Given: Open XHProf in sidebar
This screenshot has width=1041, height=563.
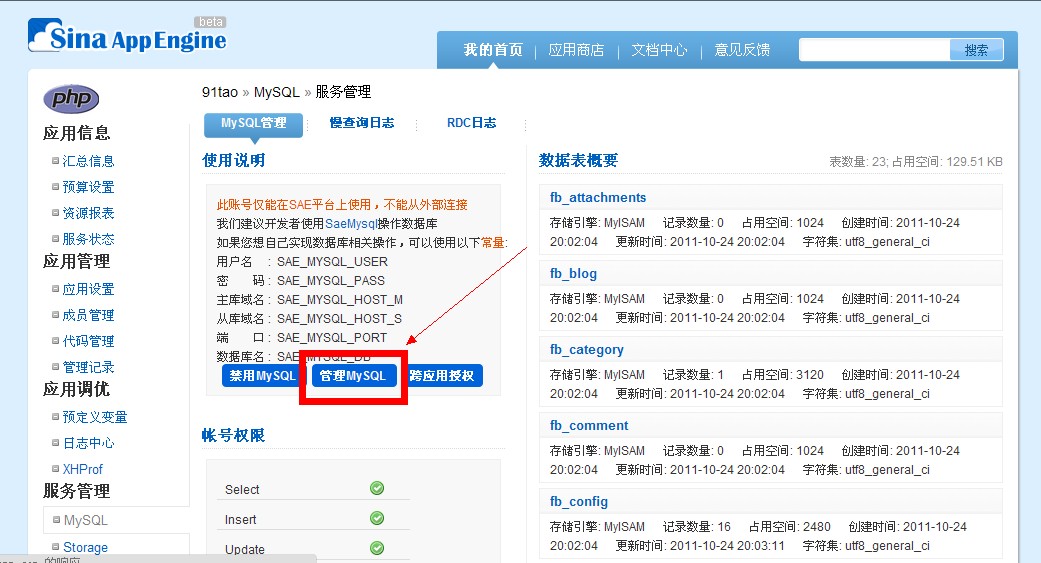Looking at the screenshot, I should (x=83, y=469).
